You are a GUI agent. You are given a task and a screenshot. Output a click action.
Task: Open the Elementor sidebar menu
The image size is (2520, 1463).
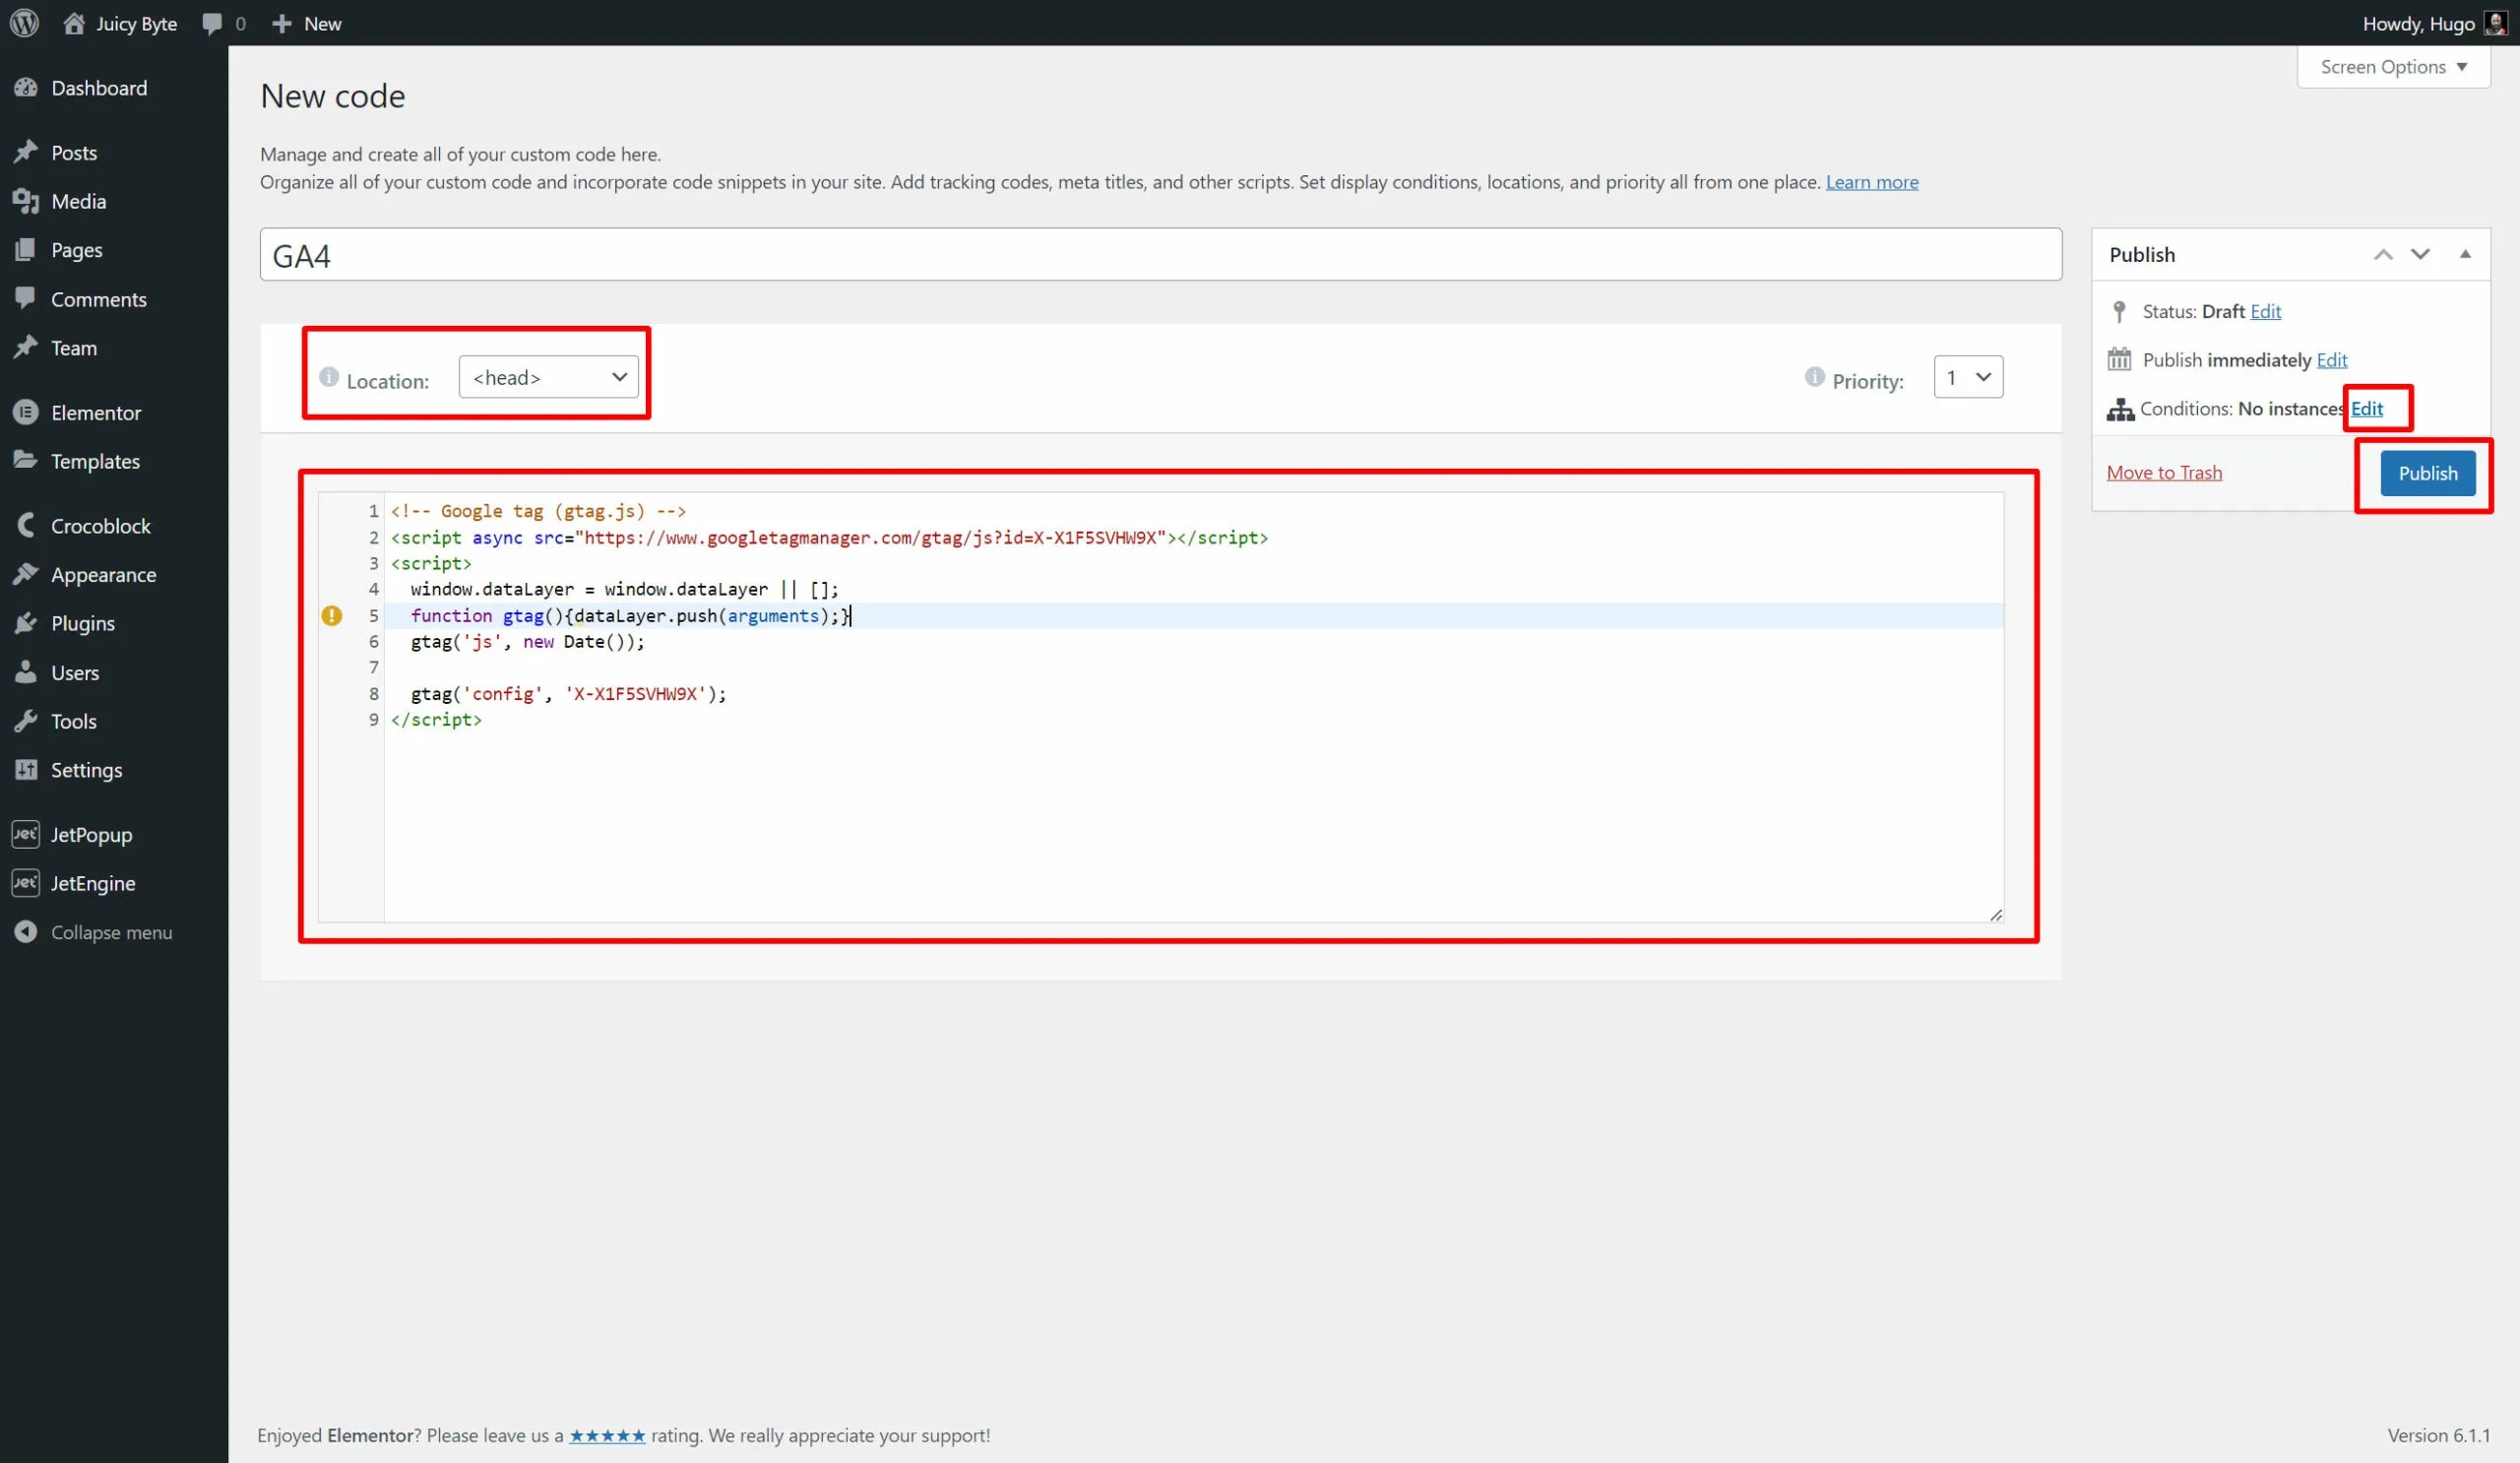[96, 412]
